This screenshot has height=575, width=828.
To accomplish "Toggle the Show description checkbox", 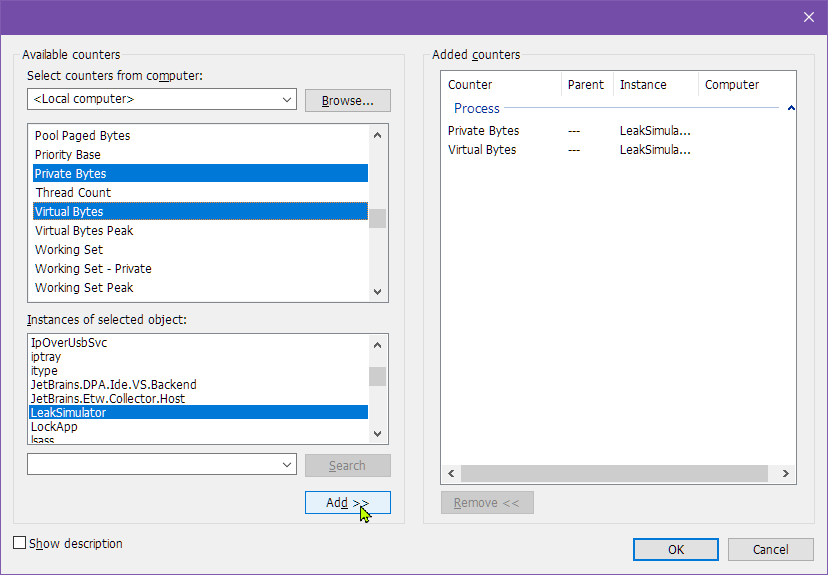I will (x=20, y=543).
